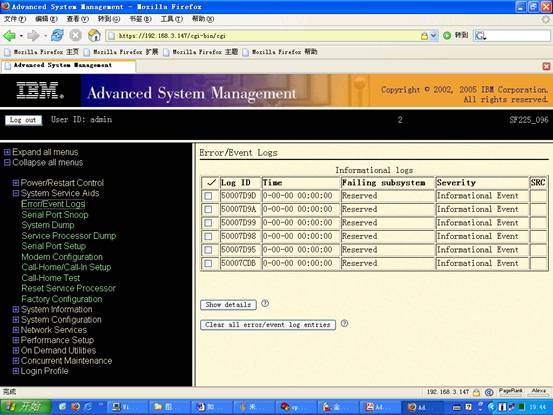
Task: Check the box for log 50007D9A
Action: tap(208, 209)
